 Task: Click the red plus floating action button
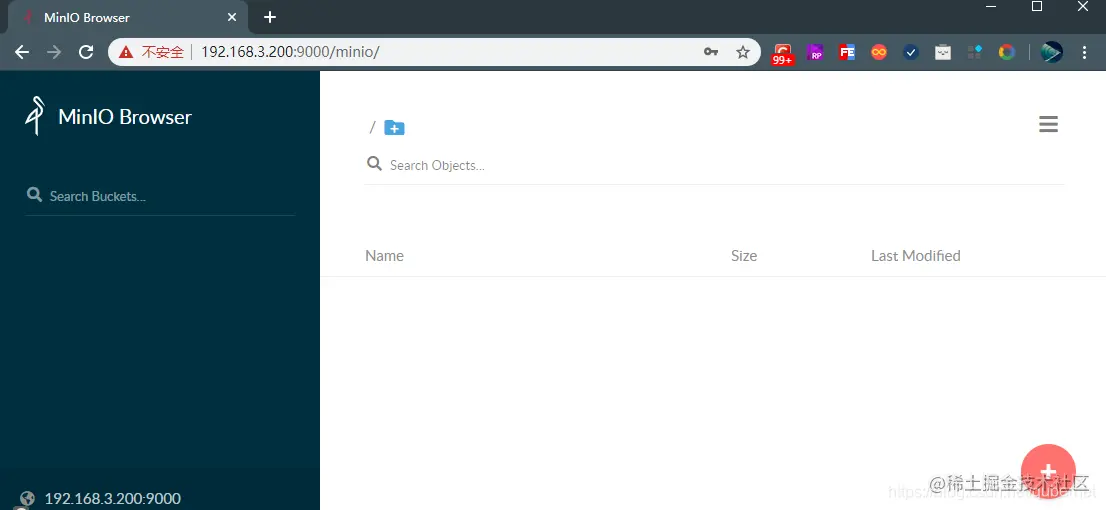[x=1048, y=471]
